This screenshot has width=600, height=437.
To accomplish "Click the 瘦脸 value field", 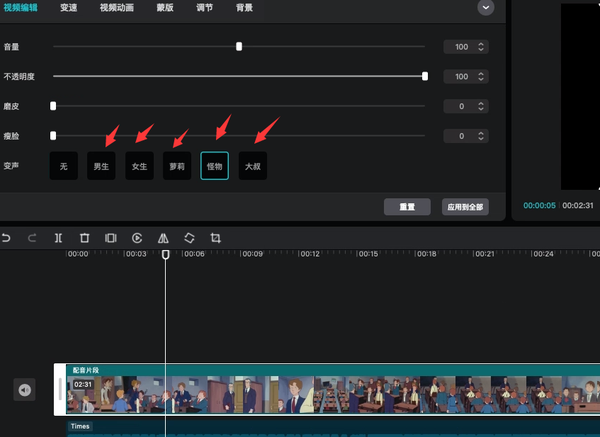I will point(466,135).
